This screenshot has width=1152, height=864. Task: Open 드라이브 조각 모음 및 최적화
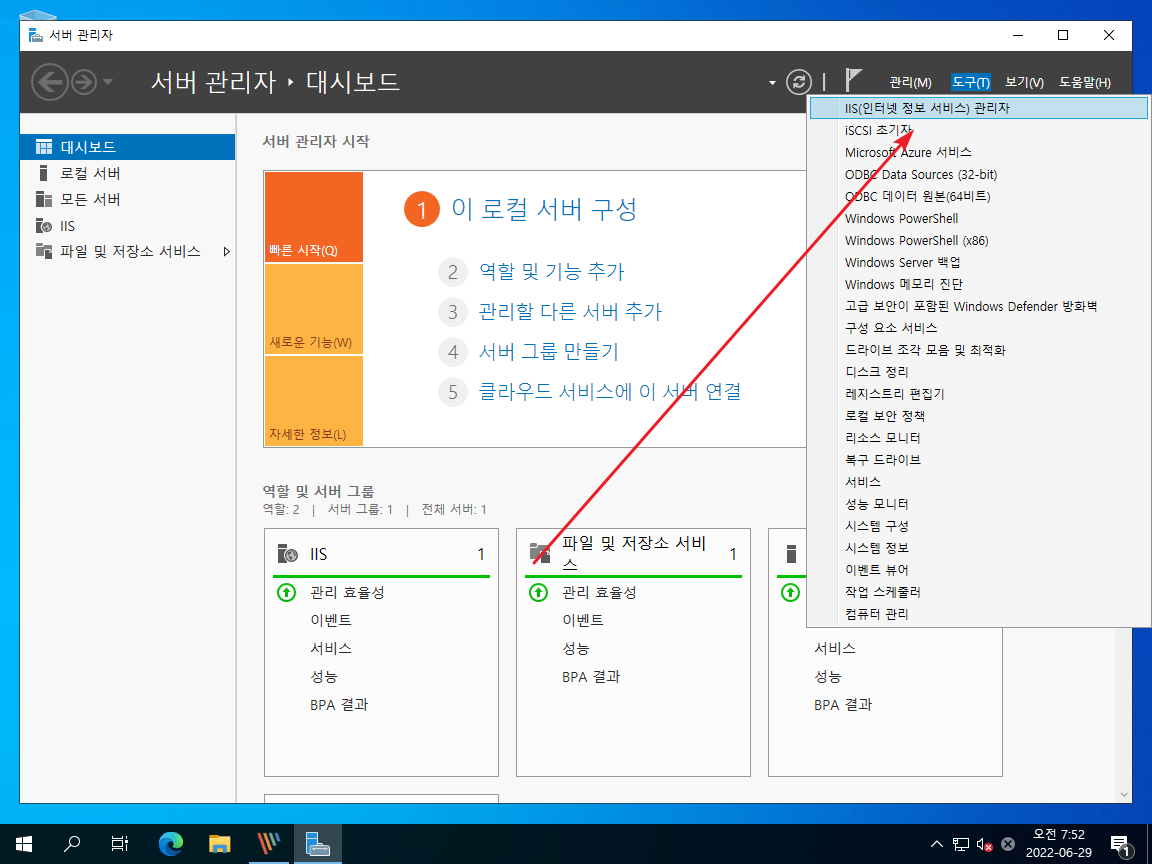click(979, 350)
